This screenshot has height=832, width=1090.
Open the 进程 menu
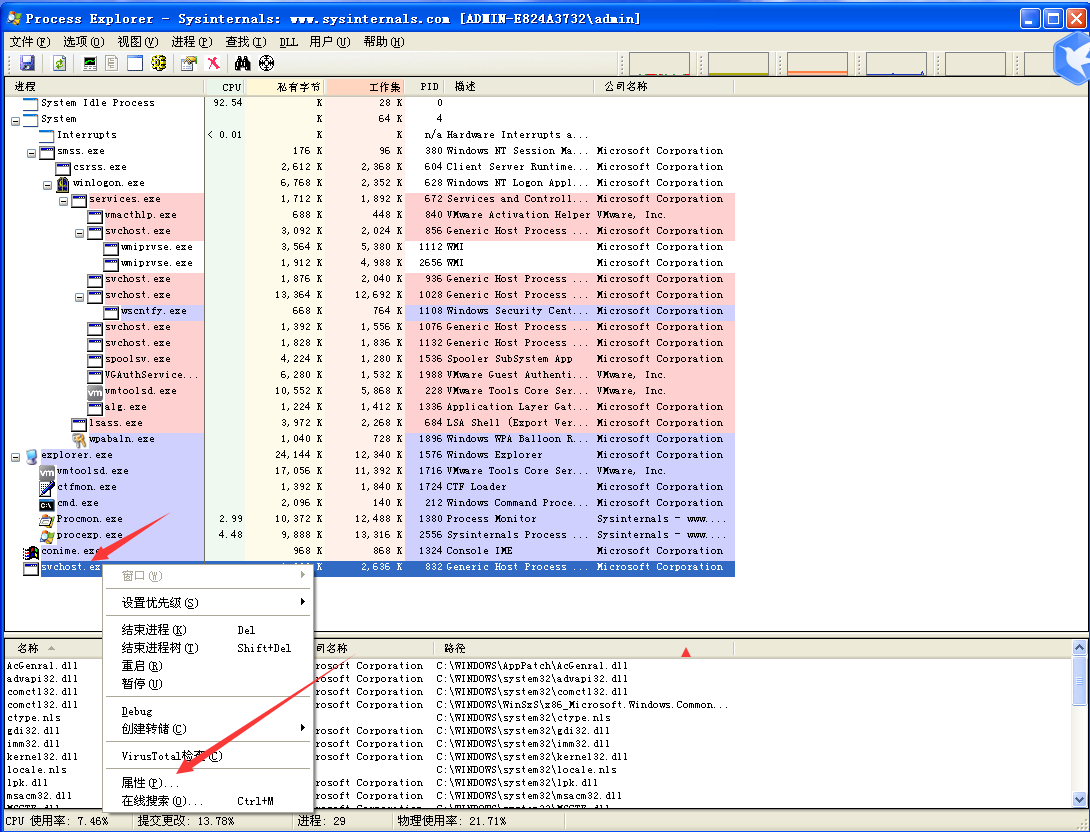[192, 42]
